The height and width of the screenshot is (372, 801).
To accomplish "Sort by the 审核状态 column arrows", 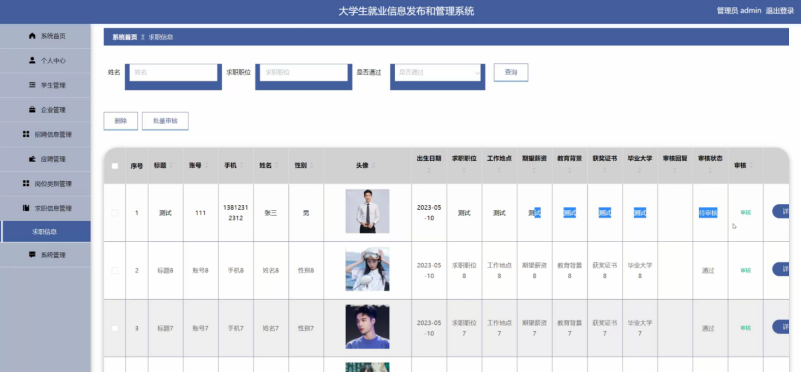I will coord(710,171).
